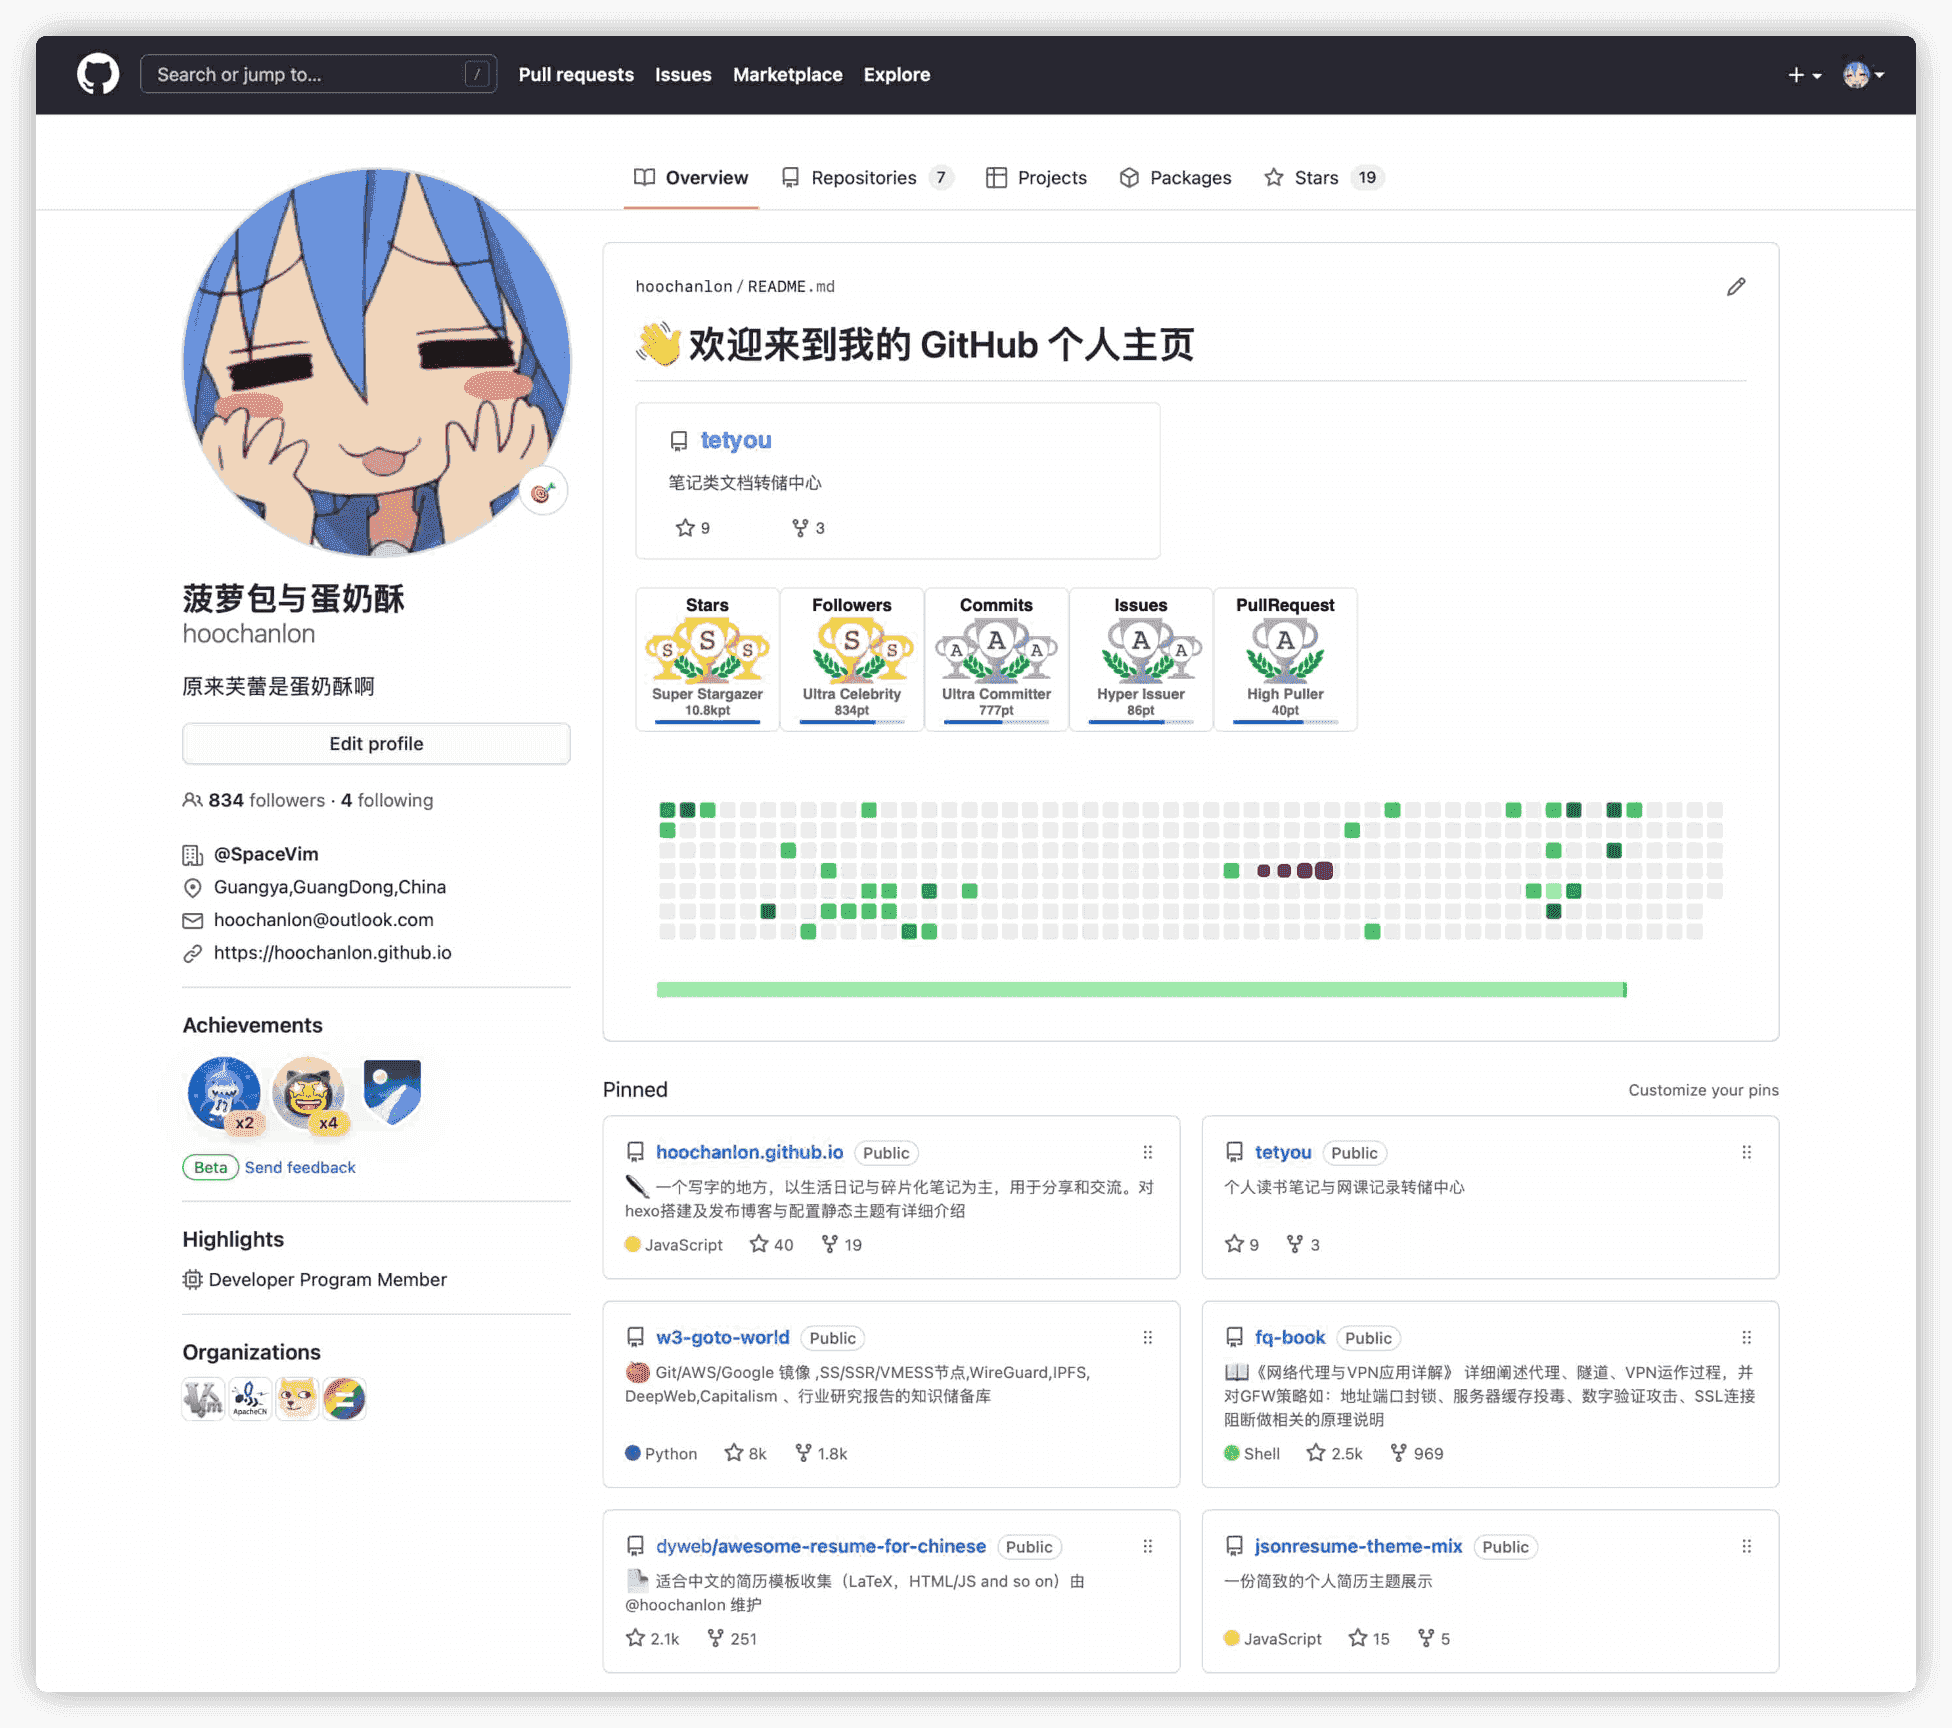The height and width of the screenshot is (1728, 1952).
Task: Click the green progress bar in README
Action: 1140,990
